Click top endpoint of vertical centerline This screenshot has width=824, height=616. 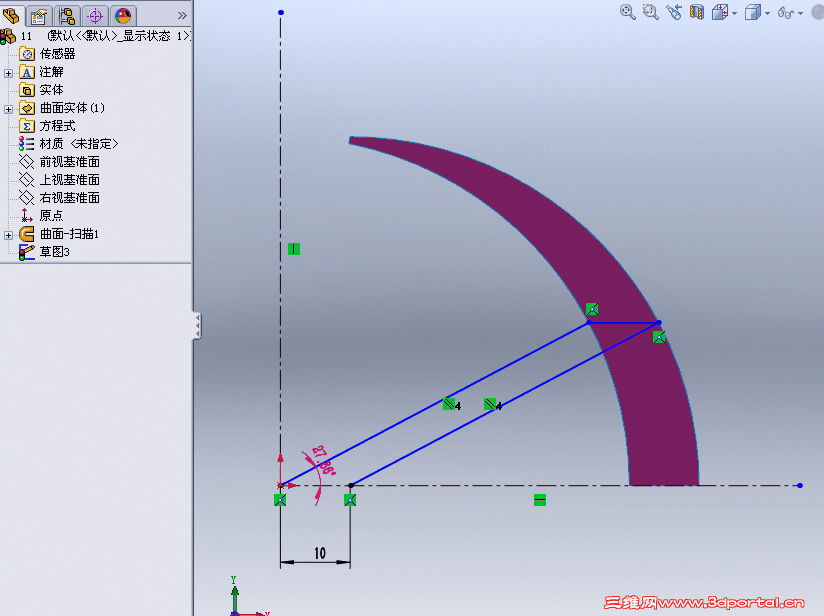click(281, 13)
